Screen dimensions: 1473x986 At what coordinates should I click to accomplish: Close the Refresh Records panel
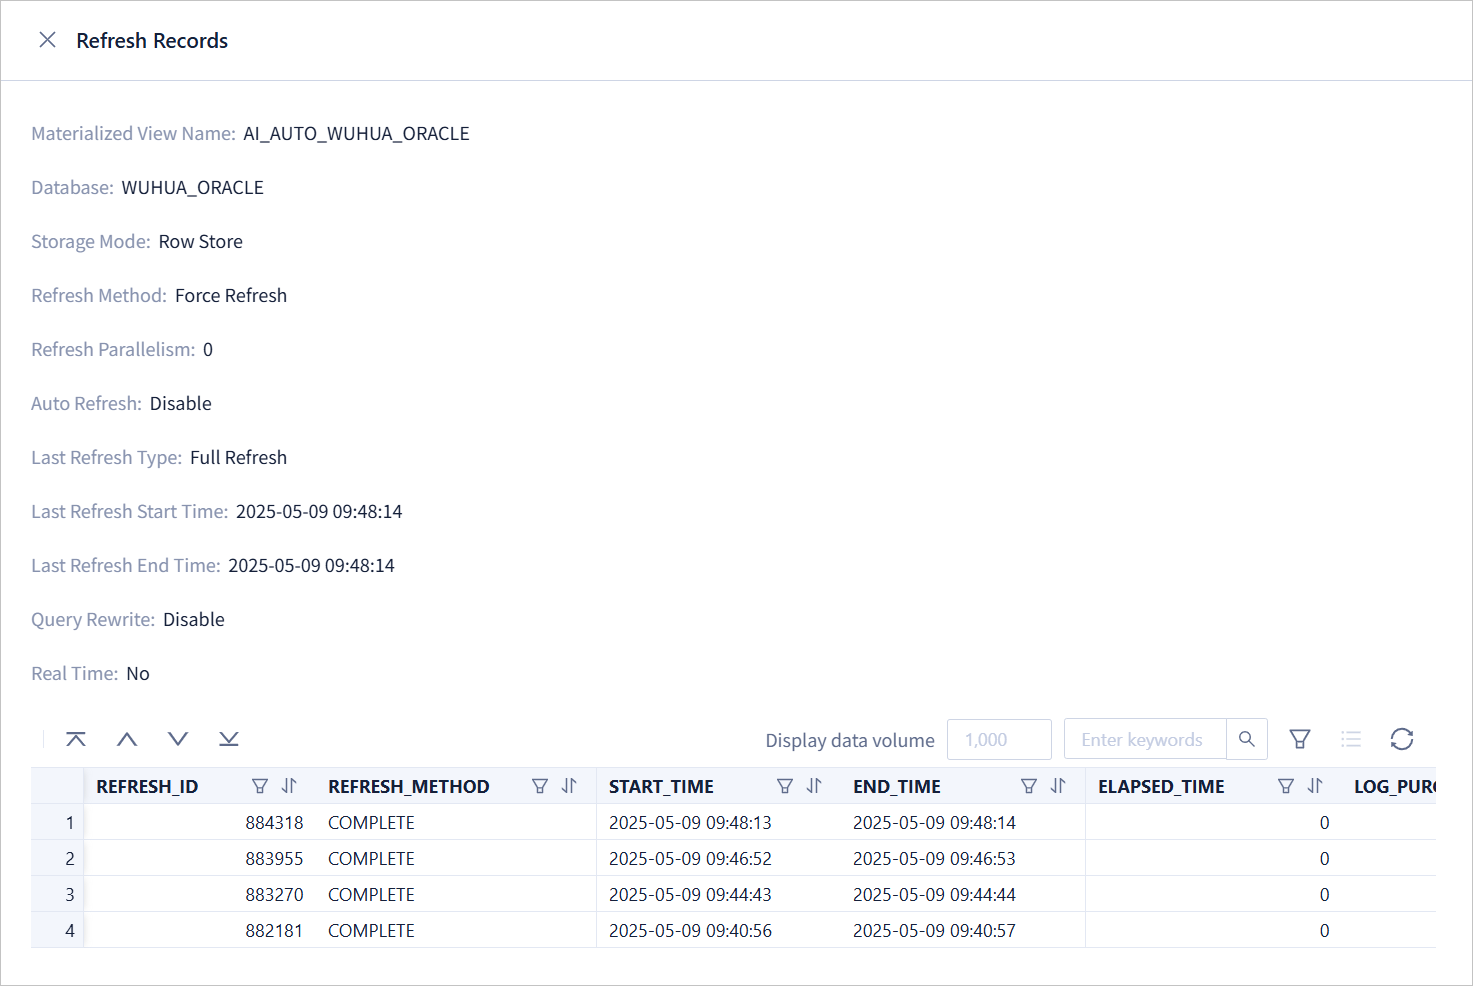(x=47, y=40)
